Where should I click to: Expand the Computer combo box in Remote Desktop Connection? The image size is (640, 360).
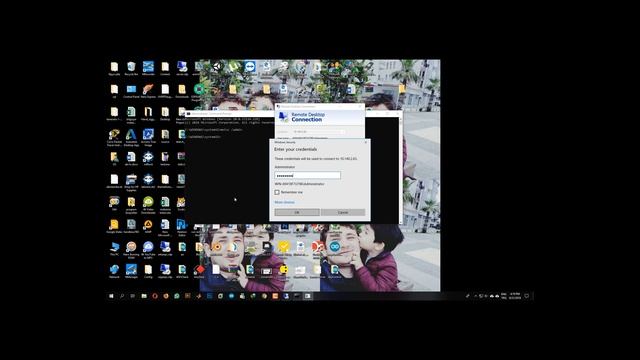(342, 132)
